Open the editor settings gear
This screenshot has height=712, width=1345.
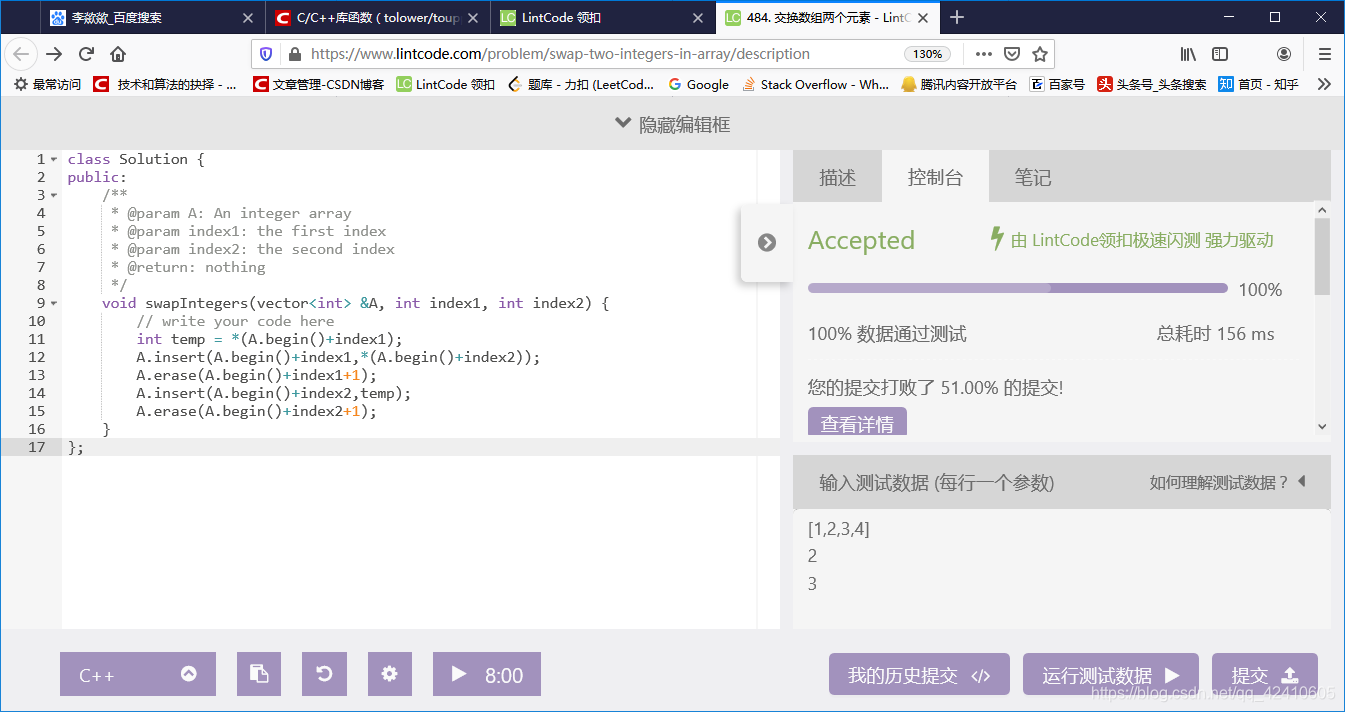[390, 674]
